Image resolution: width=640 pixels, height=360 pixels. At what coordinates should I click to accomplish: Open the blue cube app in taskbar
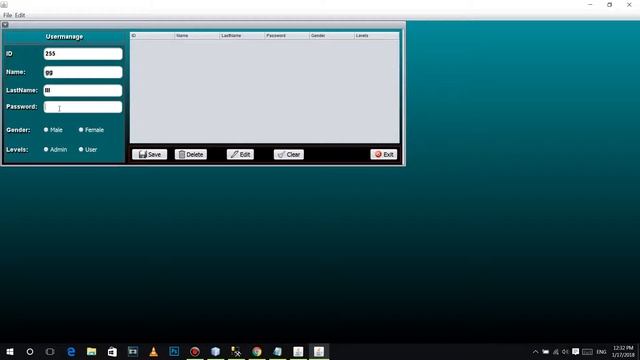pos(216,351)
